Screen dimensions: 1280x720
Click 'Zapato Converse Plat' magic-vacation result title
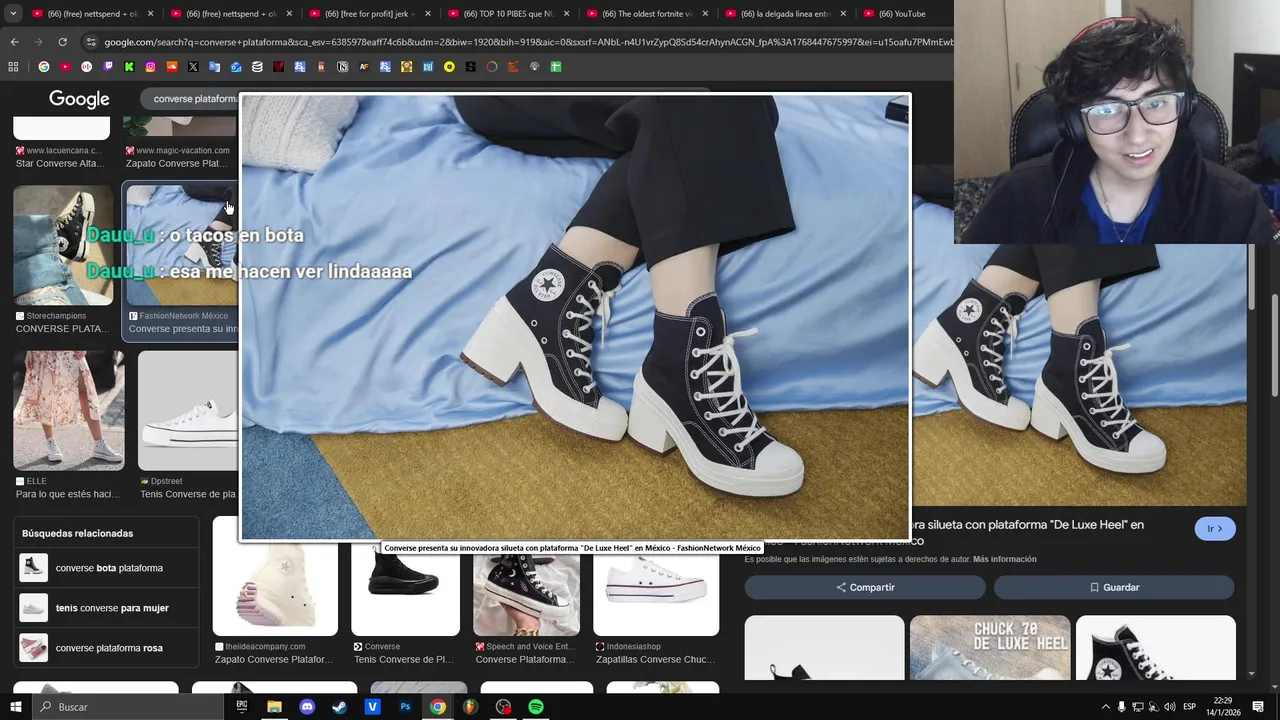pyautogui.click(x=177, y=163)
